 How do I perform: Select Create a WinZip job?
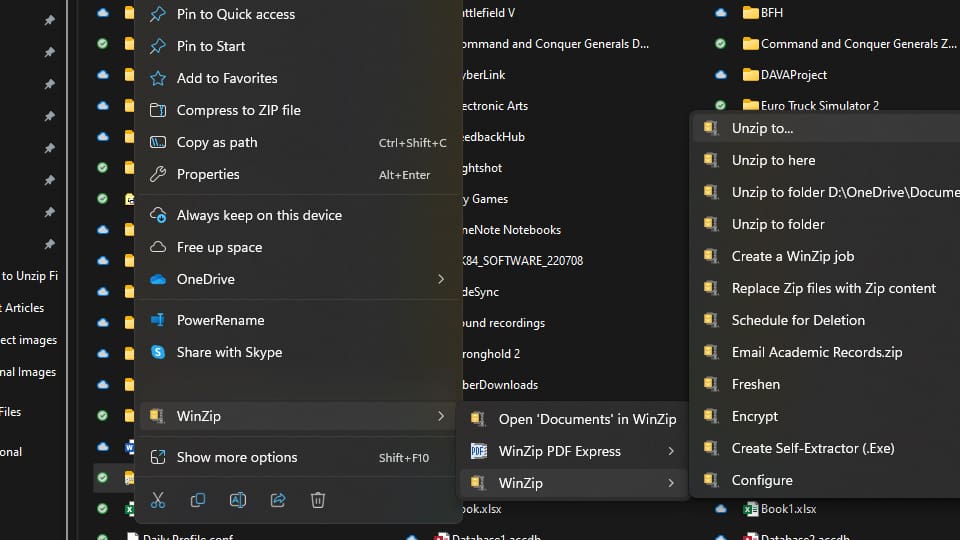827,256
